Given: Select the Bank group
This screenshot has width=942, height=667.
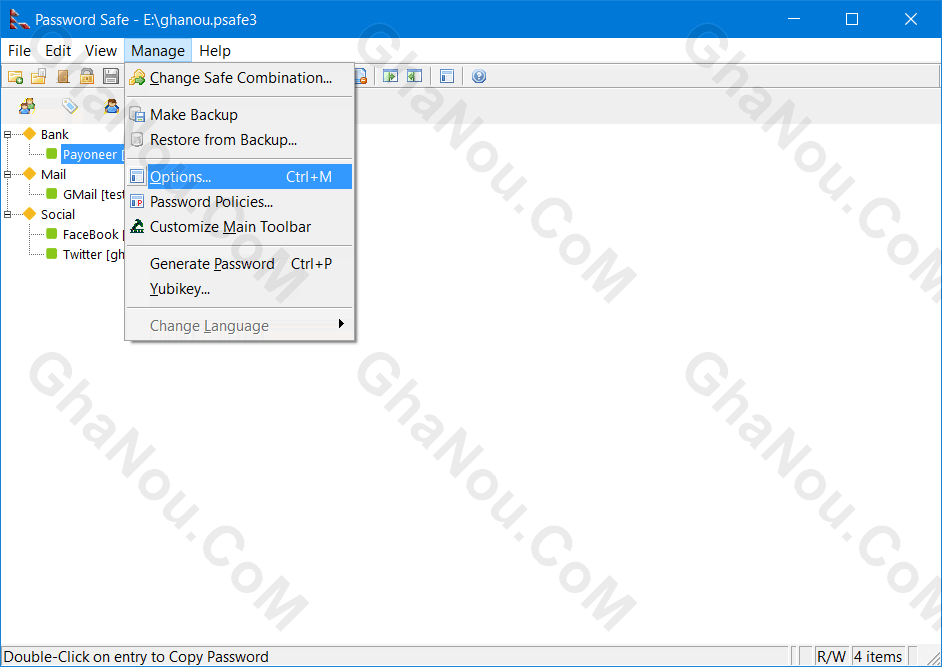Looking at the screenshot, I should (x=55, y=135).
